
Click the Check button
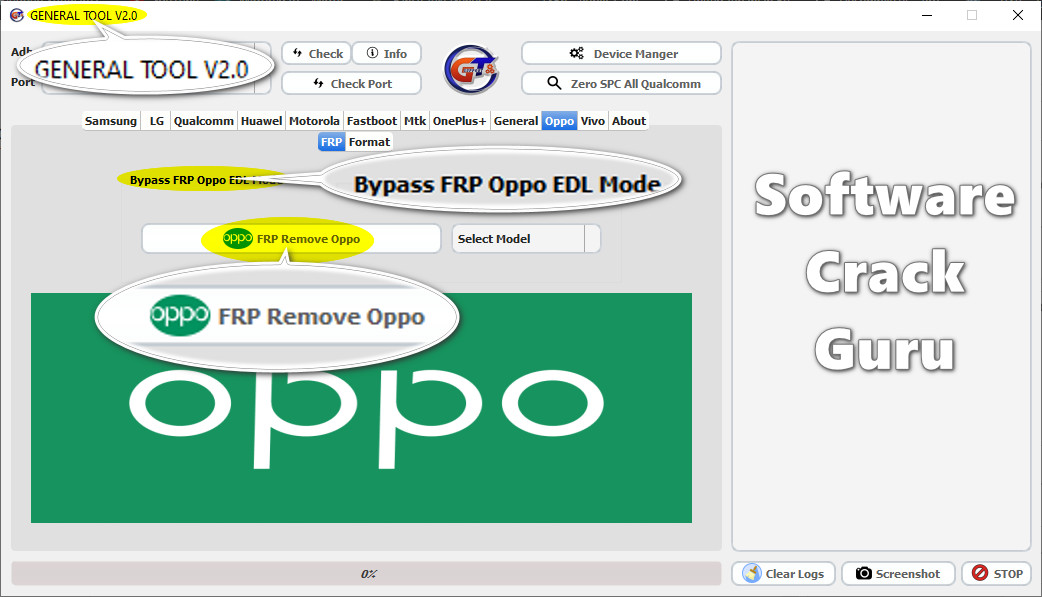317,53
